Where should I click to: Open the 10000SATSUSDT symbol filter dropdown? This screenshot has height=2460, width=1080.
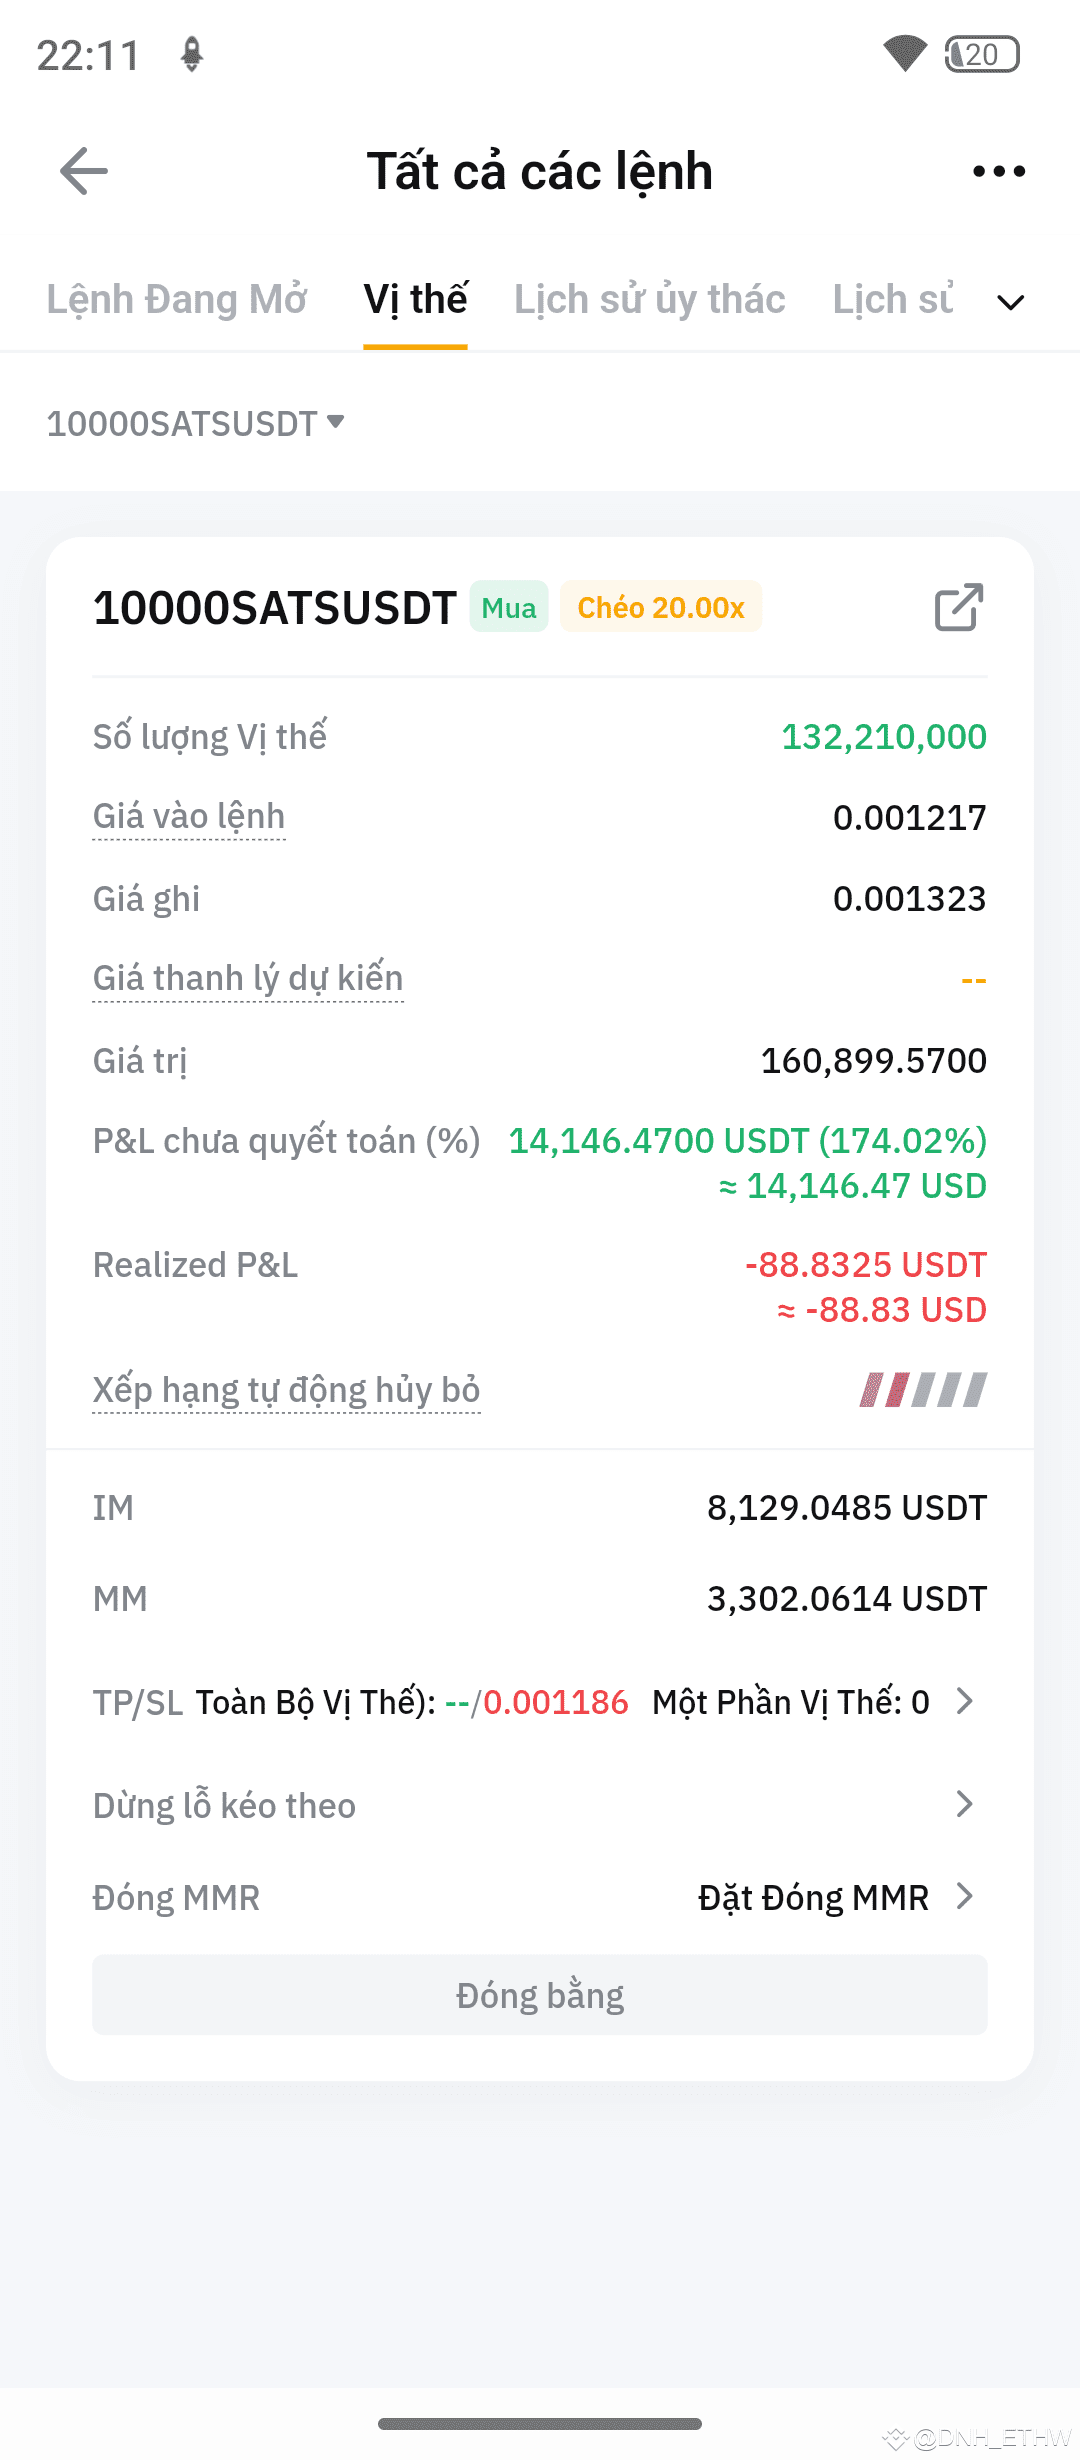tap(196, 423)
